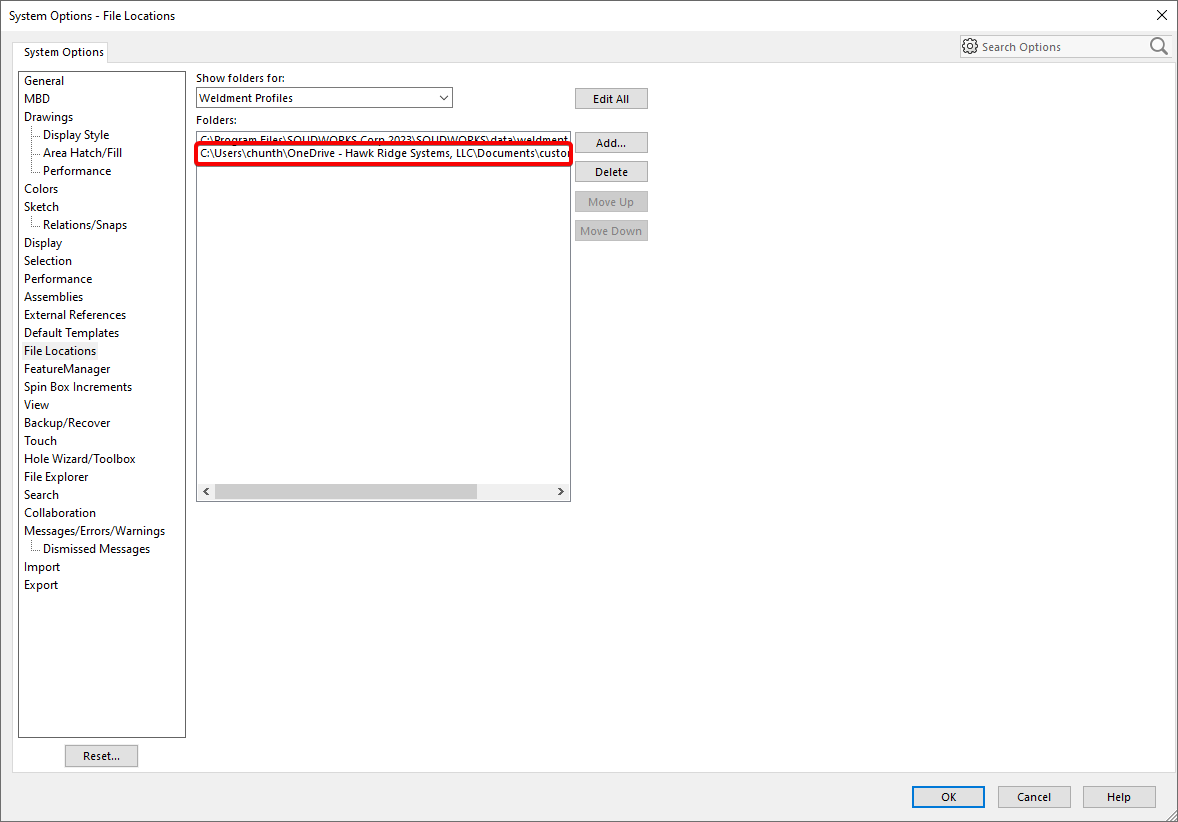
Task: Click the gear icon in Search Options
Action: 970,47
